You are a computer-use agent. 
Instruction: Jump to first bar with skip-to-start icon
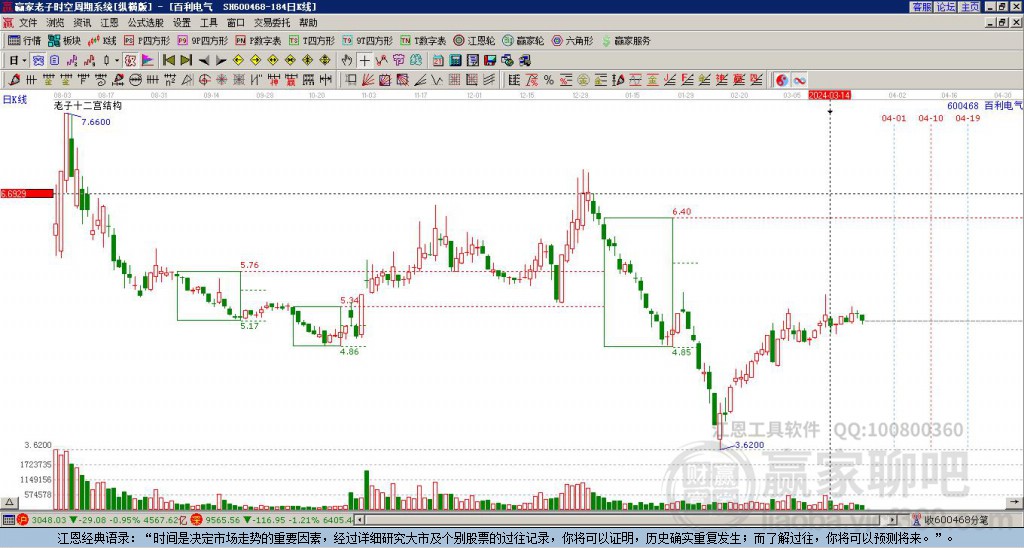click(x=168, y=60)
